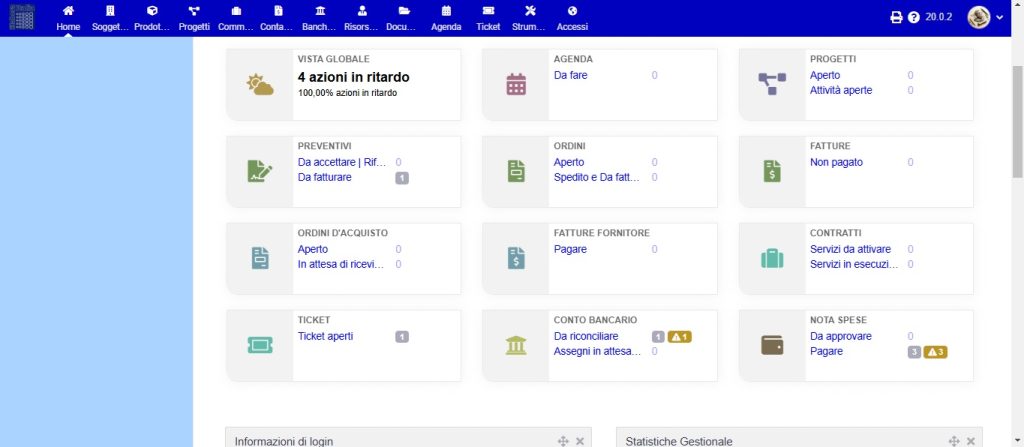Image resolution: width=1024 pixels, height=447 pixels.
Task: Select the Ticket icon in top menu
Action: (x=488, y=10)
